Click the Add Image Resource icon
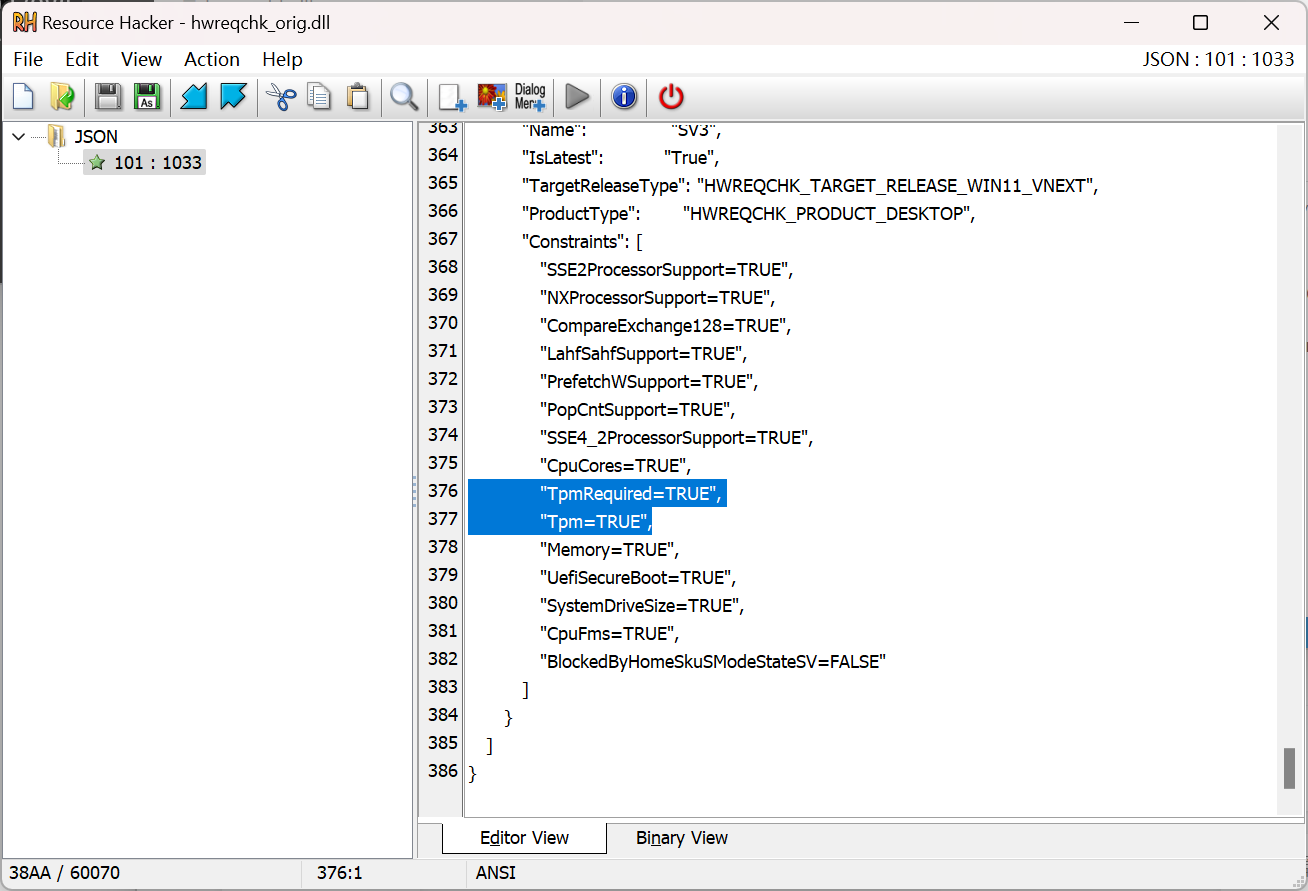 pyautogui.click(x=492, y=97)
